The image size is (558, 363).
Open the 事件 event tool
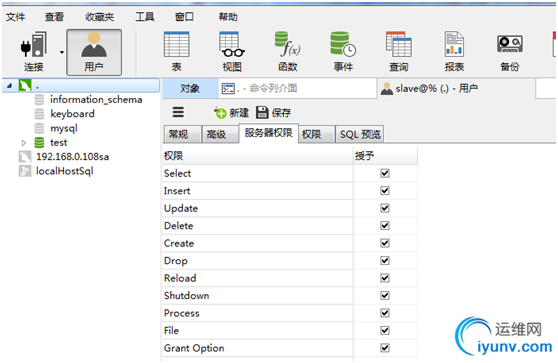(343, 52)
